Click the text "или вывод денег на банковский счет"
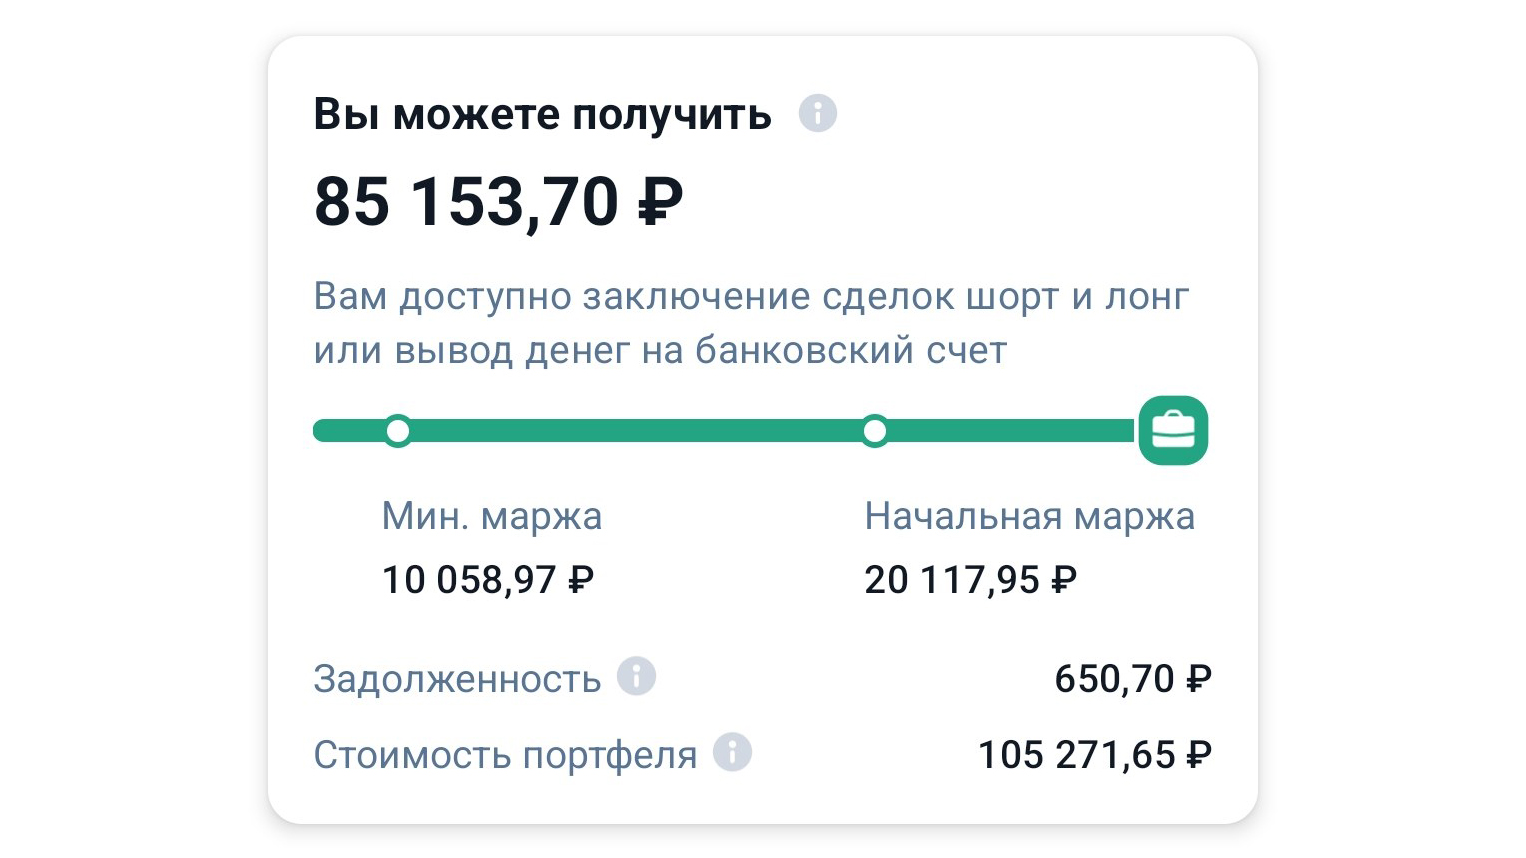 [660, 351]
